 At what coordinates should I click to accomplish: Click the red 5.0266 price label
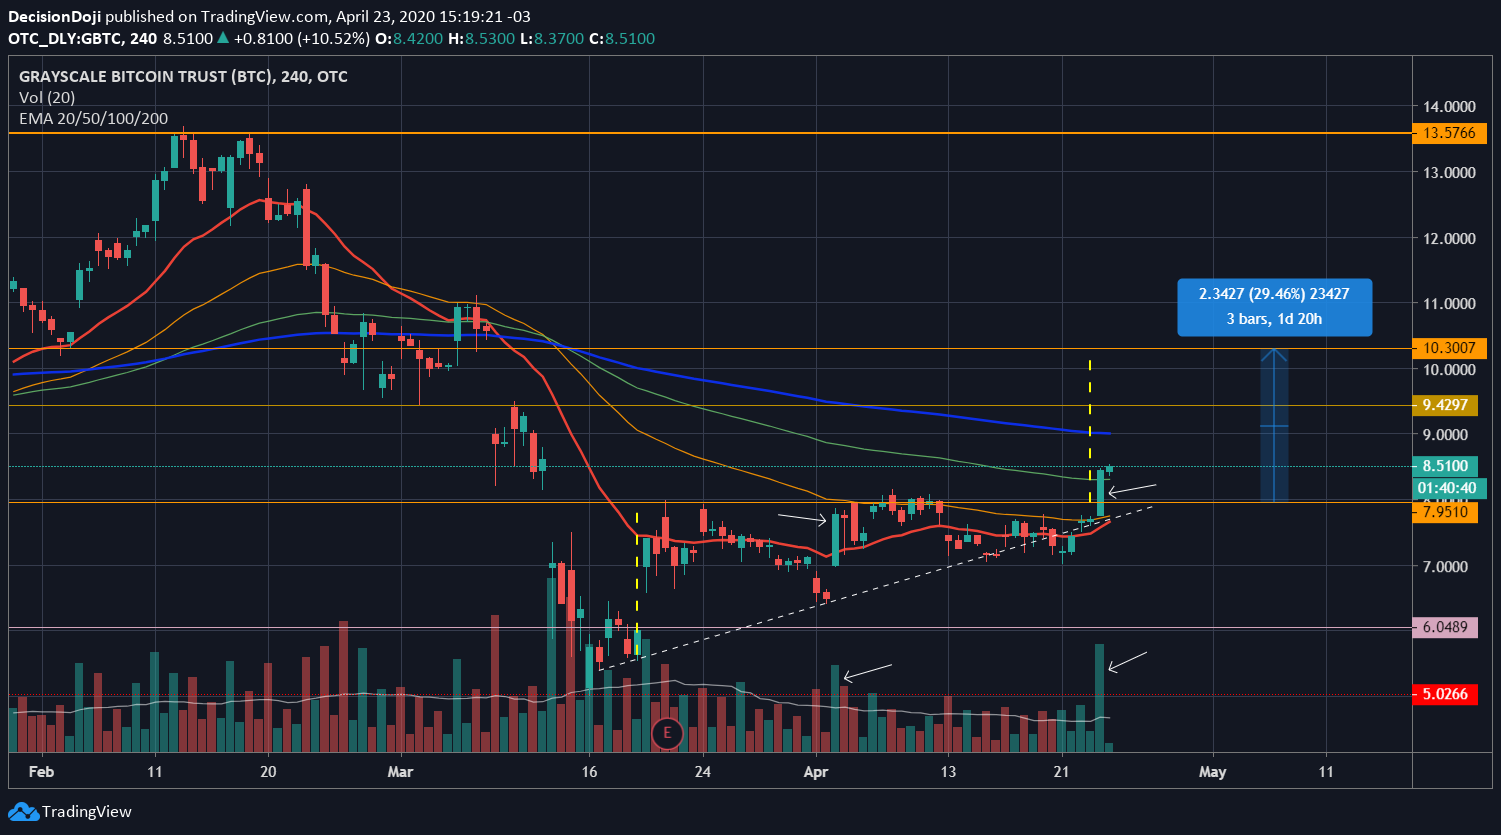tap(1444, 694)
